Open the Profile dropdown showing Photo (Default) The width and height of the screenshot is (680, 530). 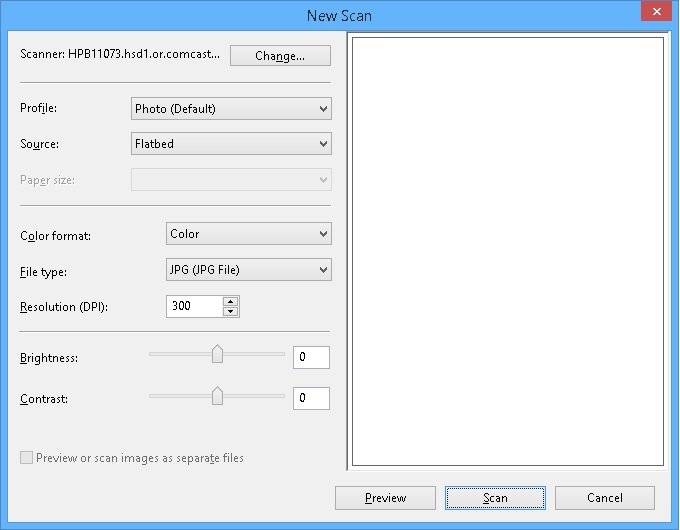(231, 108)
